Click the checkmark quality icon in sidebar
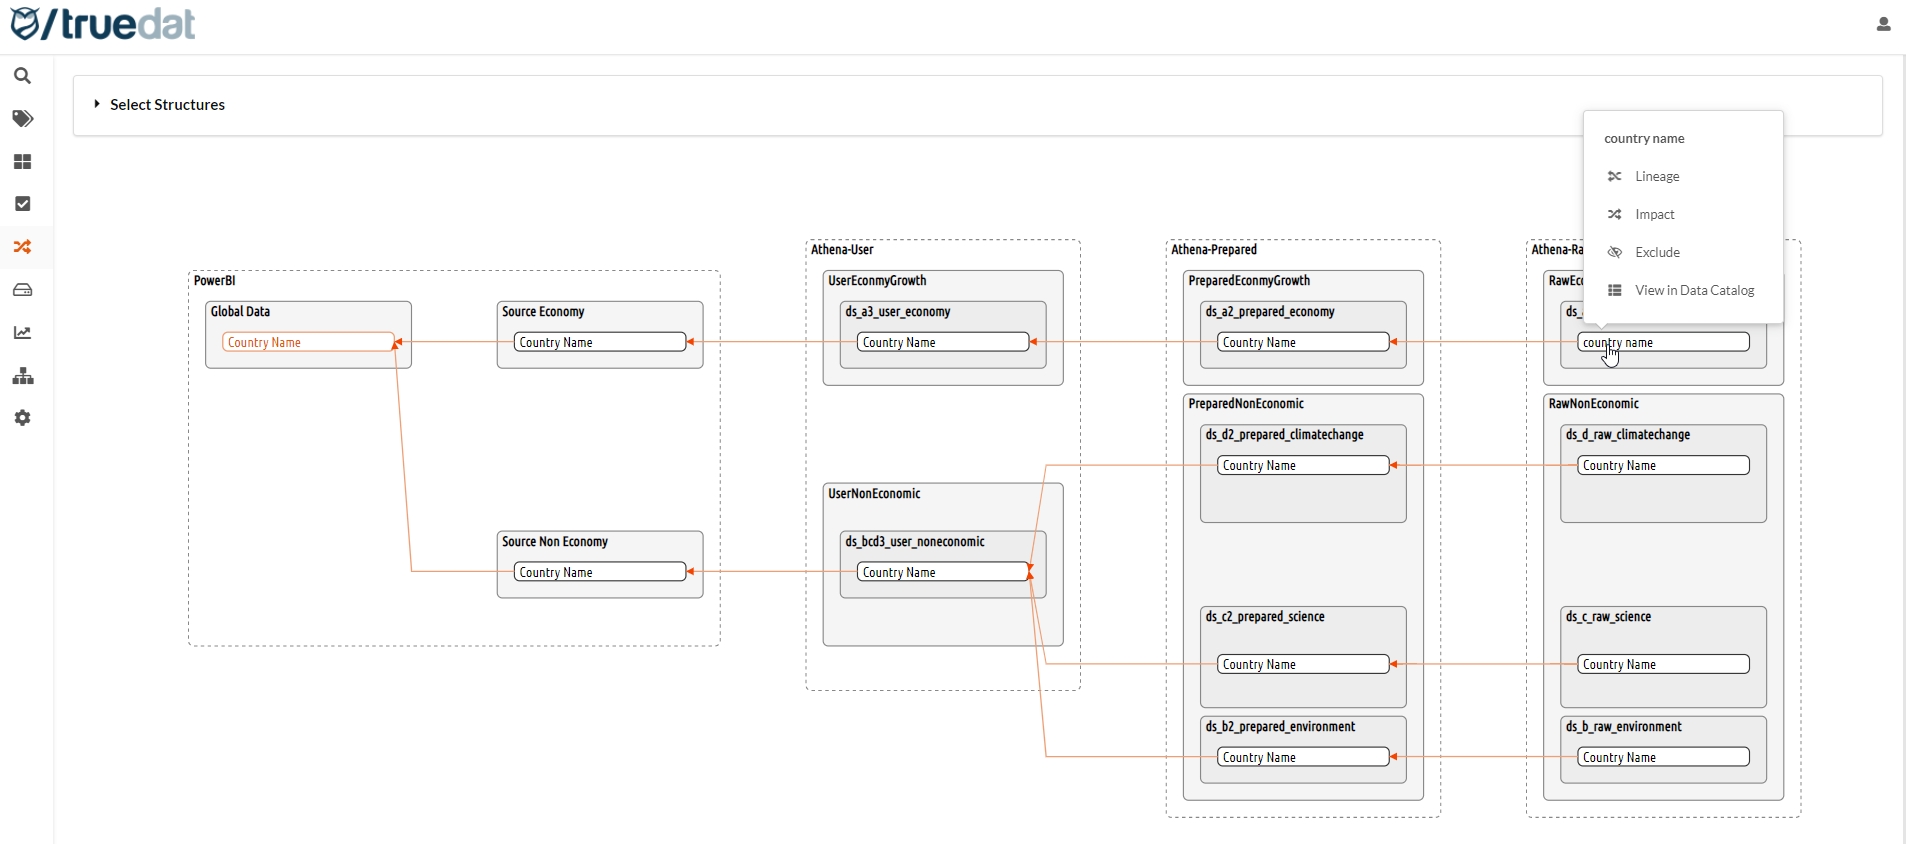The width and height of the screenshot is (1906, 844). [23, 204]
